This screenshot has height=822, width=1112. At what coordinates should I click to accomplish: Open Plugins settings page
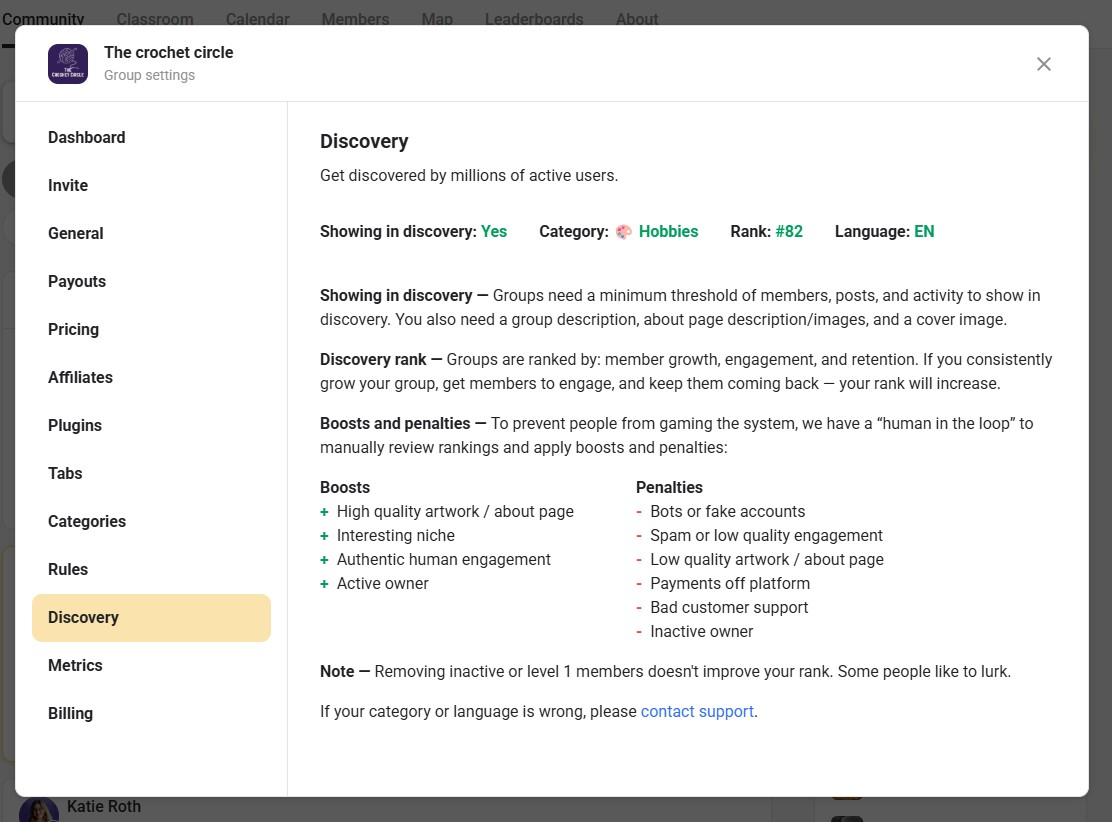point(75,426)
